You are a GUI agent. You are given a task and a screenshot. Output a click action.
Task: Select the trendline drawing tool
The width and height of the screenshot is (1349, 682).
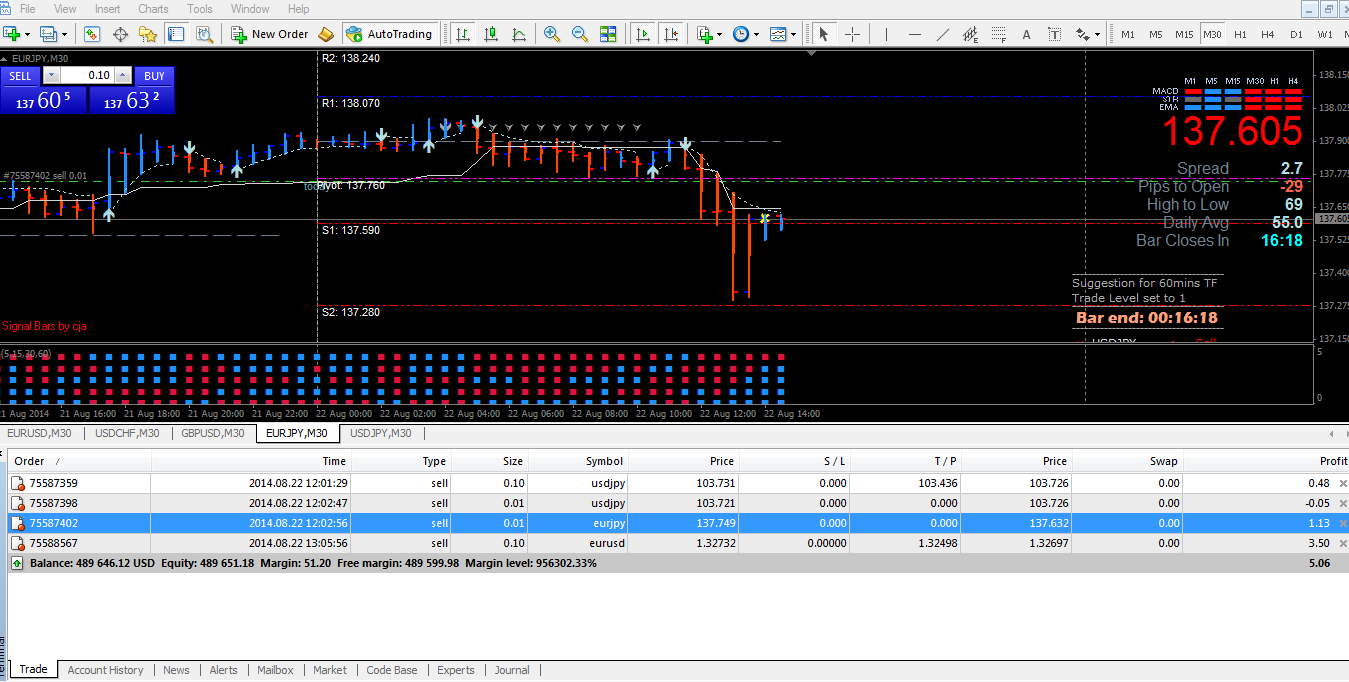(x=942, y=34)
